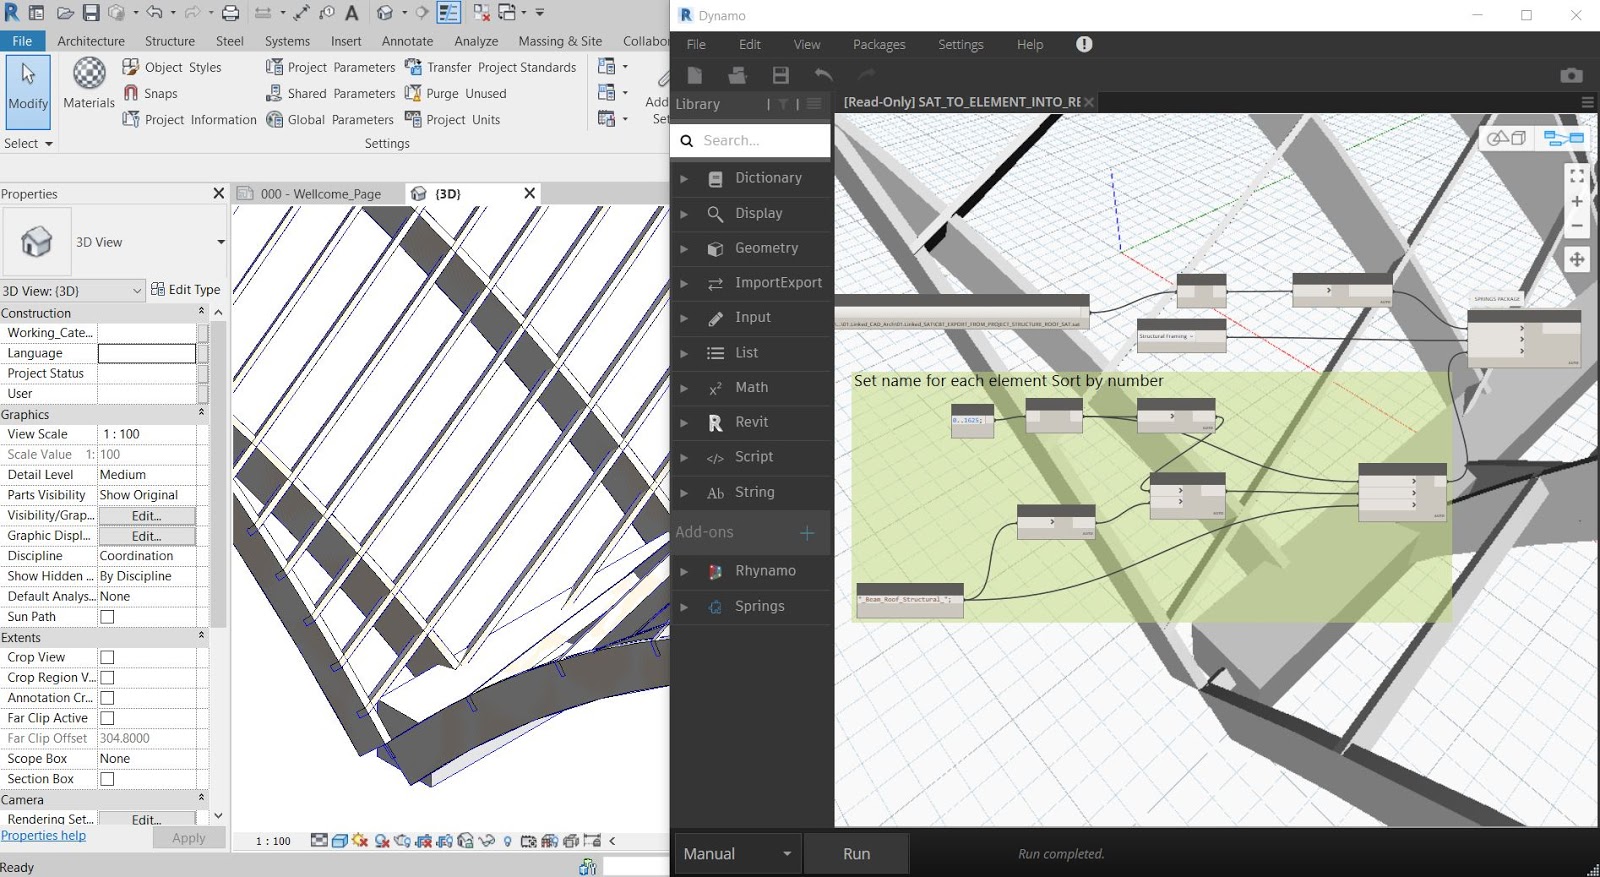The image size is (1600, 877).
Task: Switch to 000 - Wellcome_Page view tab
Action: [x=319, y=194]
